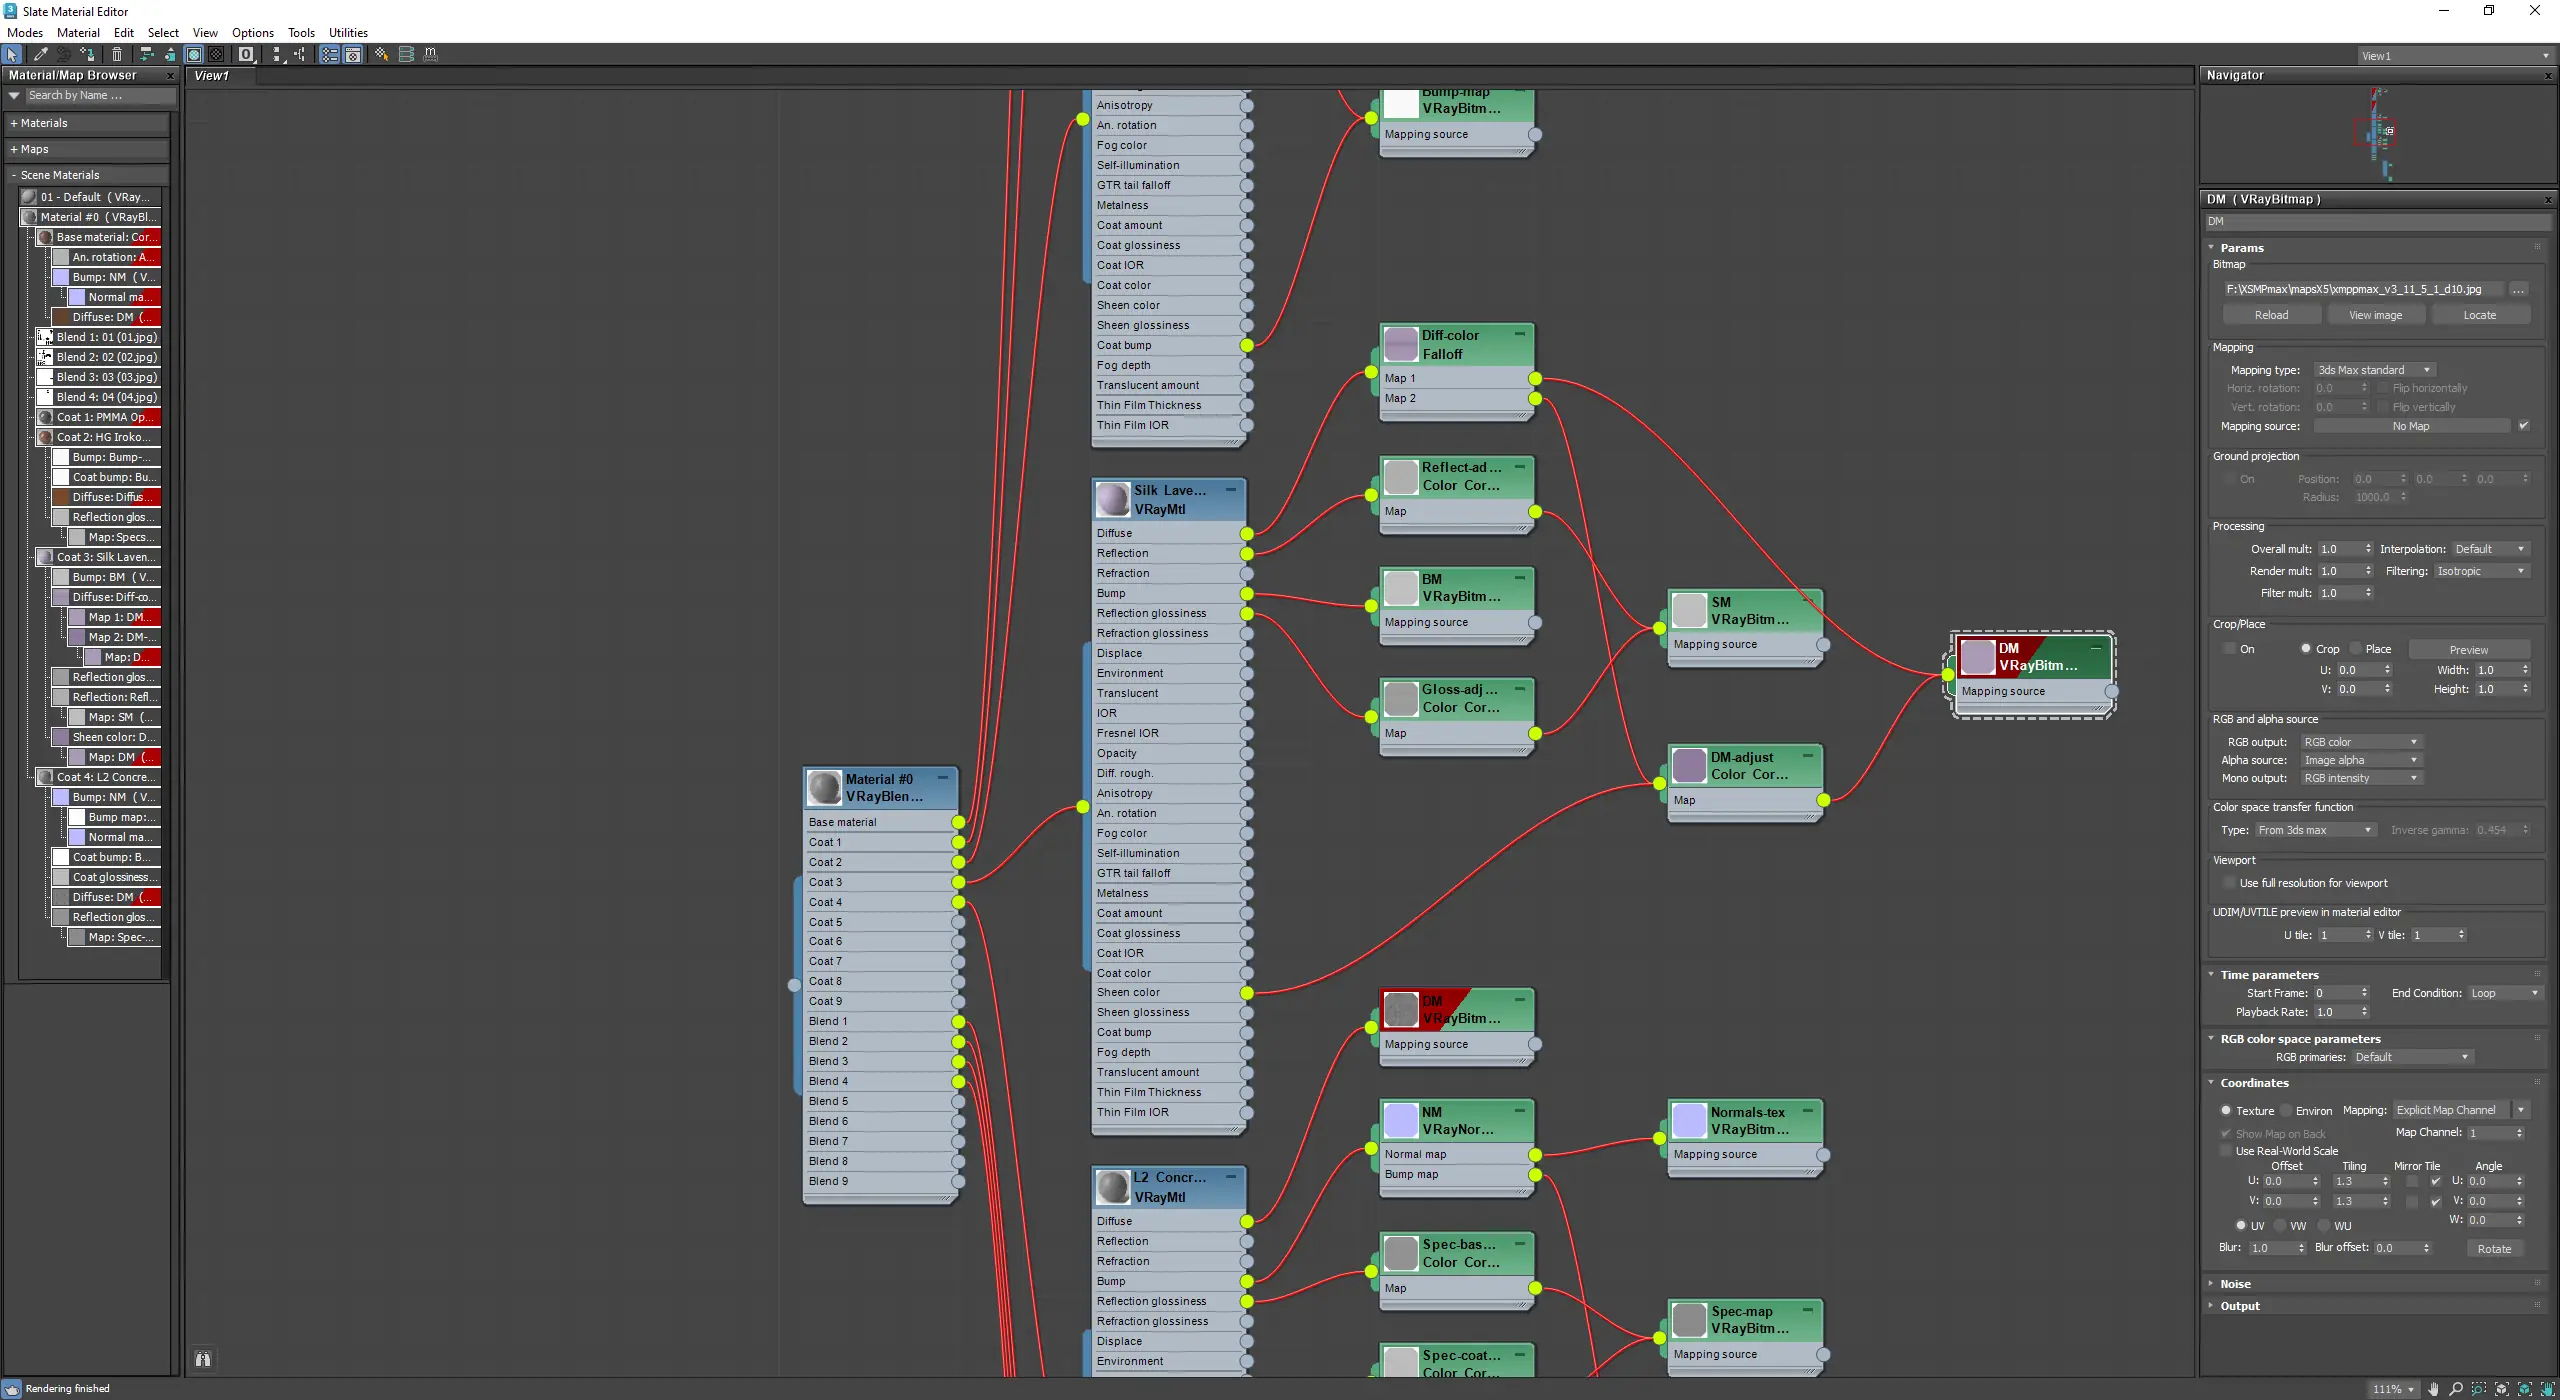The width and height of the screenshot is (2560, 1400).
Task: Open the Utilities menu
Action: tap(348, 32)
